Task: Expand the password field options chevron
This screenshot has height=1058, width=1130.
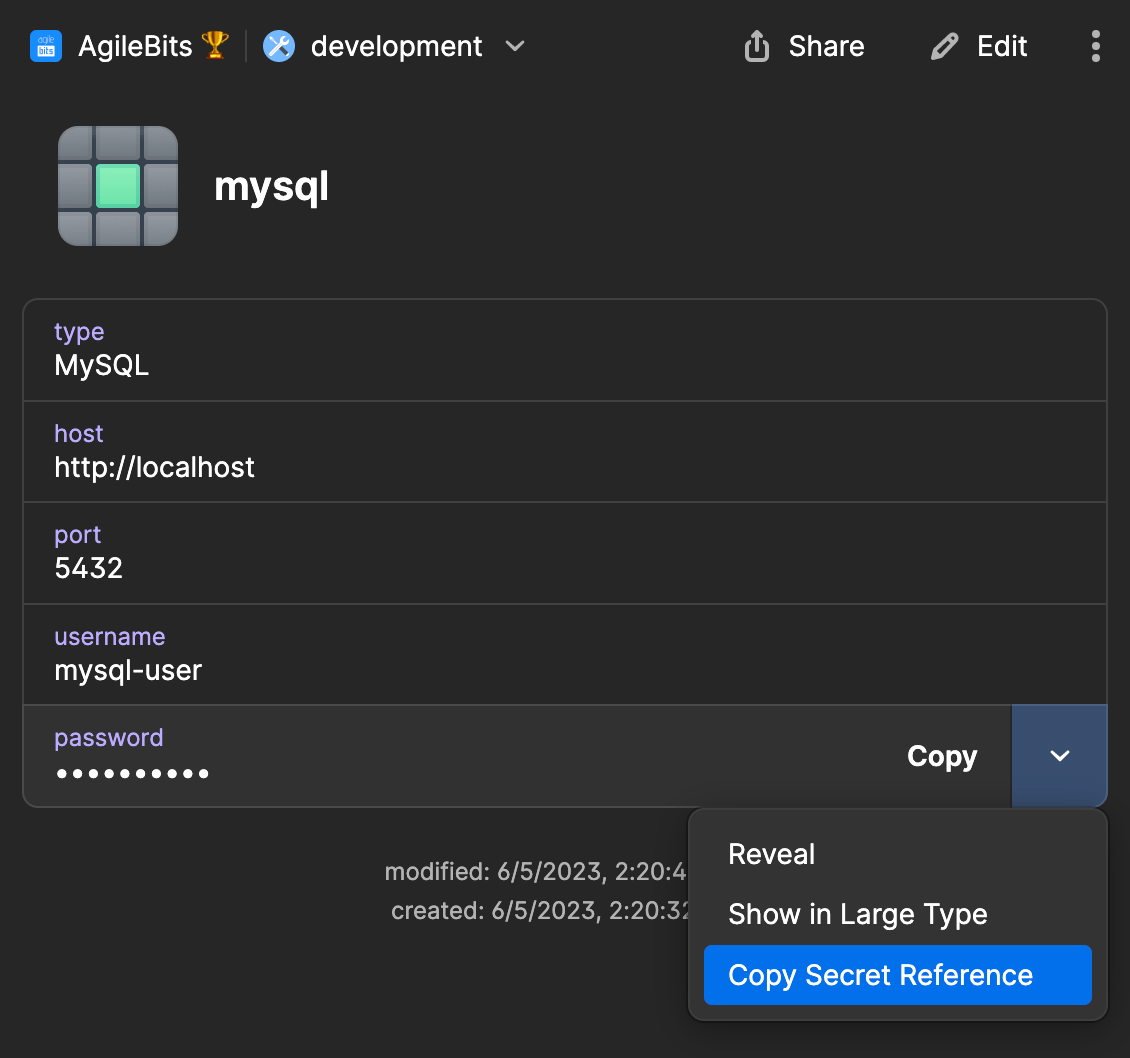Action: coord(1059,756)
